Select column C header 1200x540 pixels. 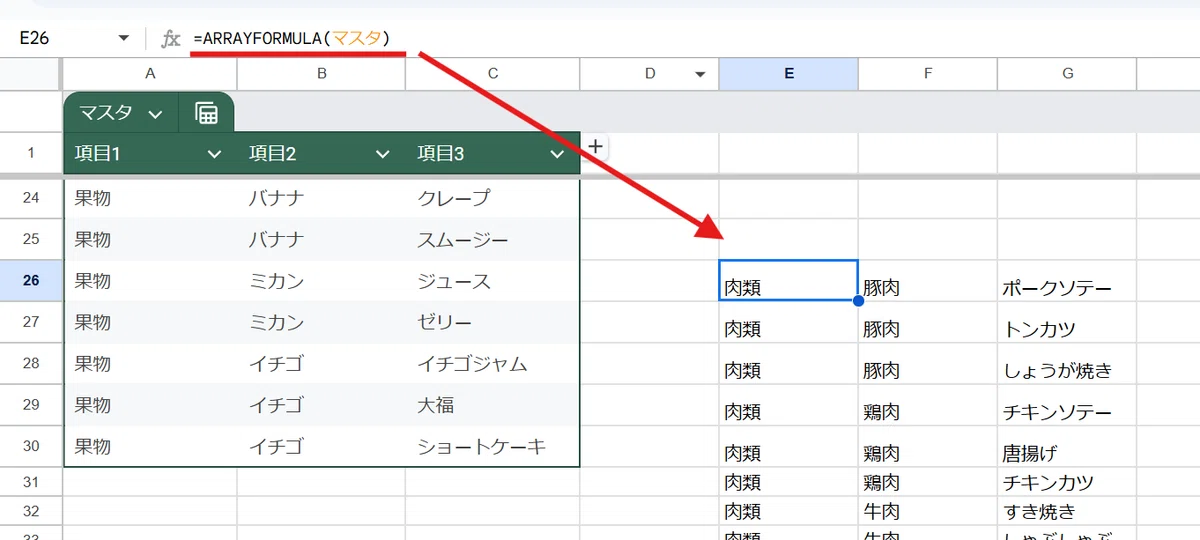click(x=492, y=73)
